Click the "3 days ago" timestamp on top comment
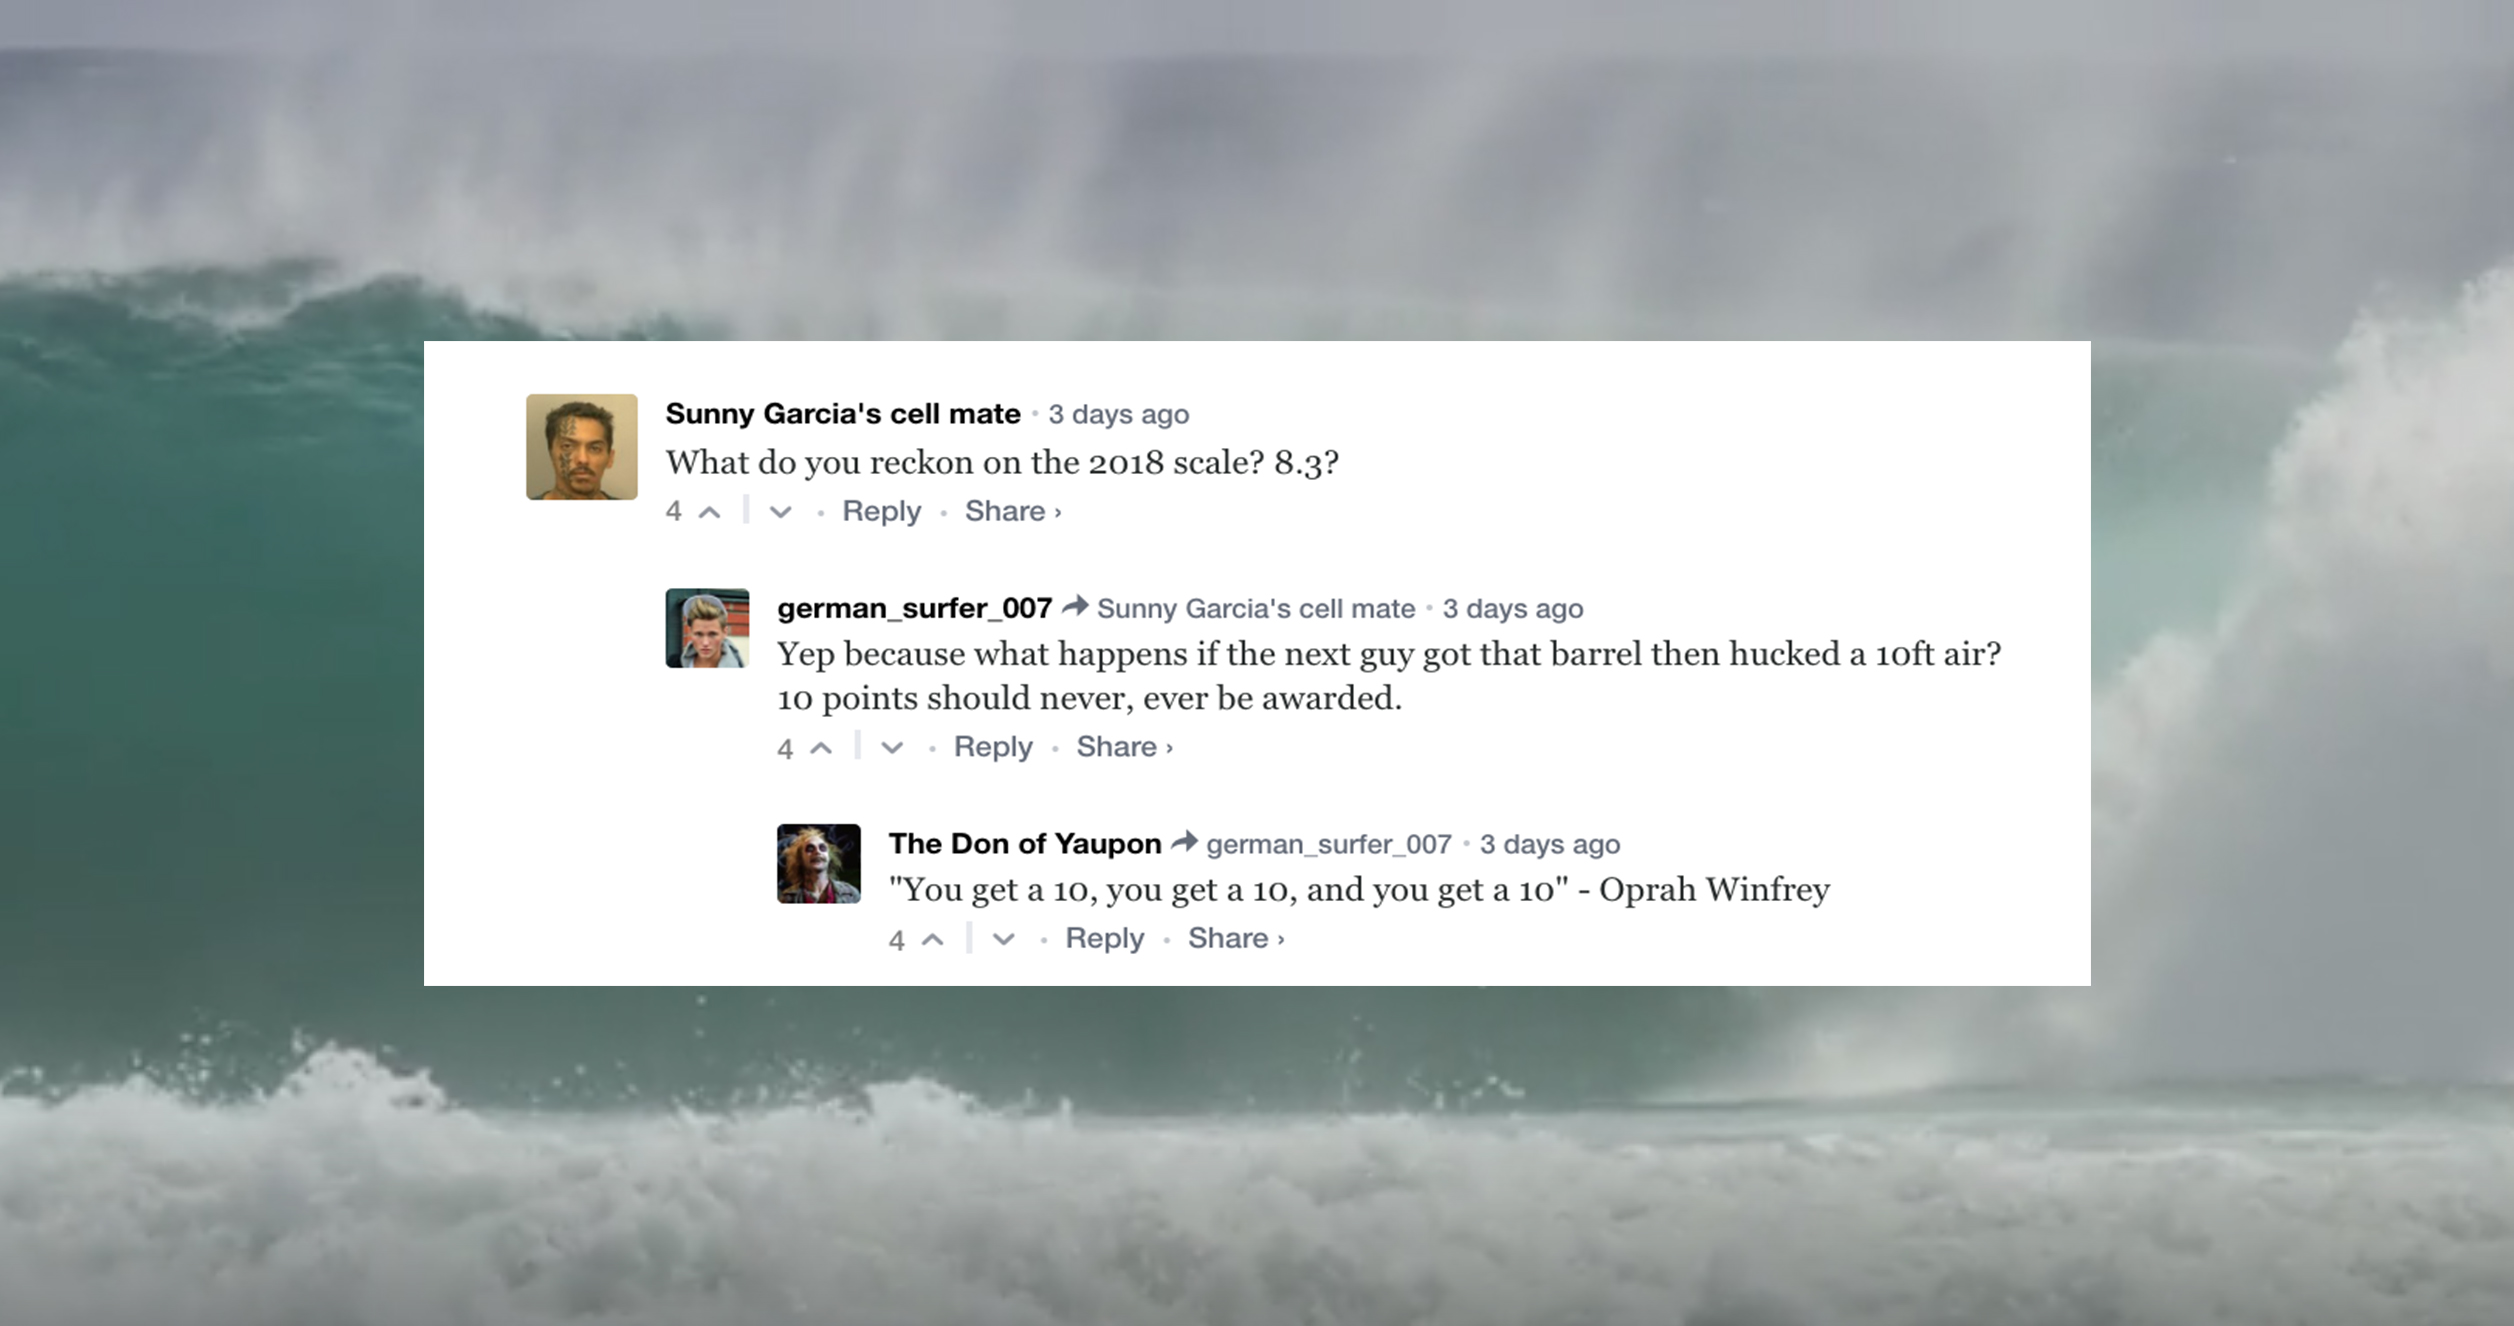Viewport: 2514px width, 1326px height. pos(1118,414)
